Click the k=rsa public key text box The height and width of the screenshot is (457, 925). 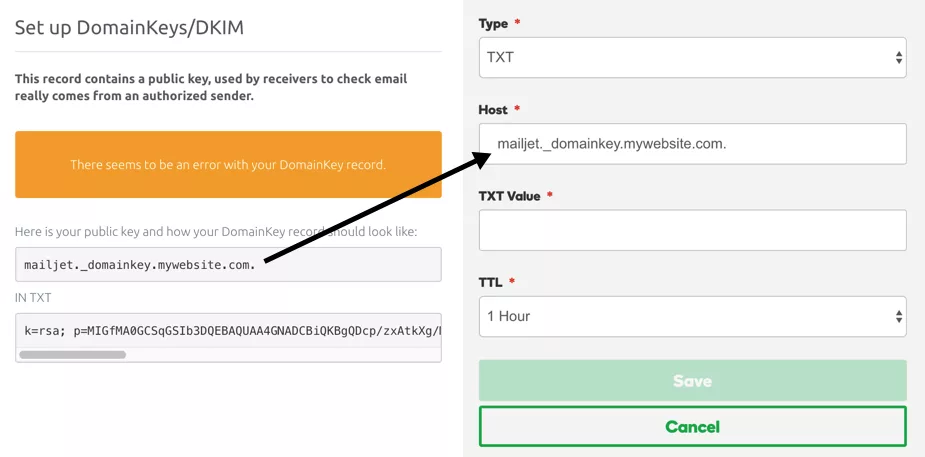228,329
